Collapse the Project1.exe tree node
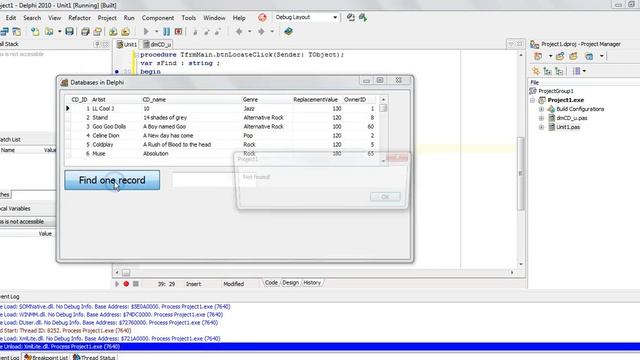 pos(533,100)
